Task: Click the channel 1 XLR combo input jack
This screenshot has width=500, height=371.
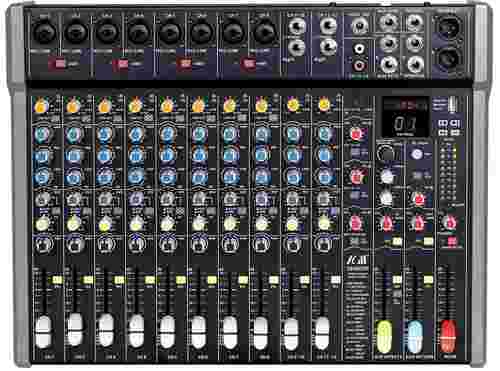Action: pos(45,33)
